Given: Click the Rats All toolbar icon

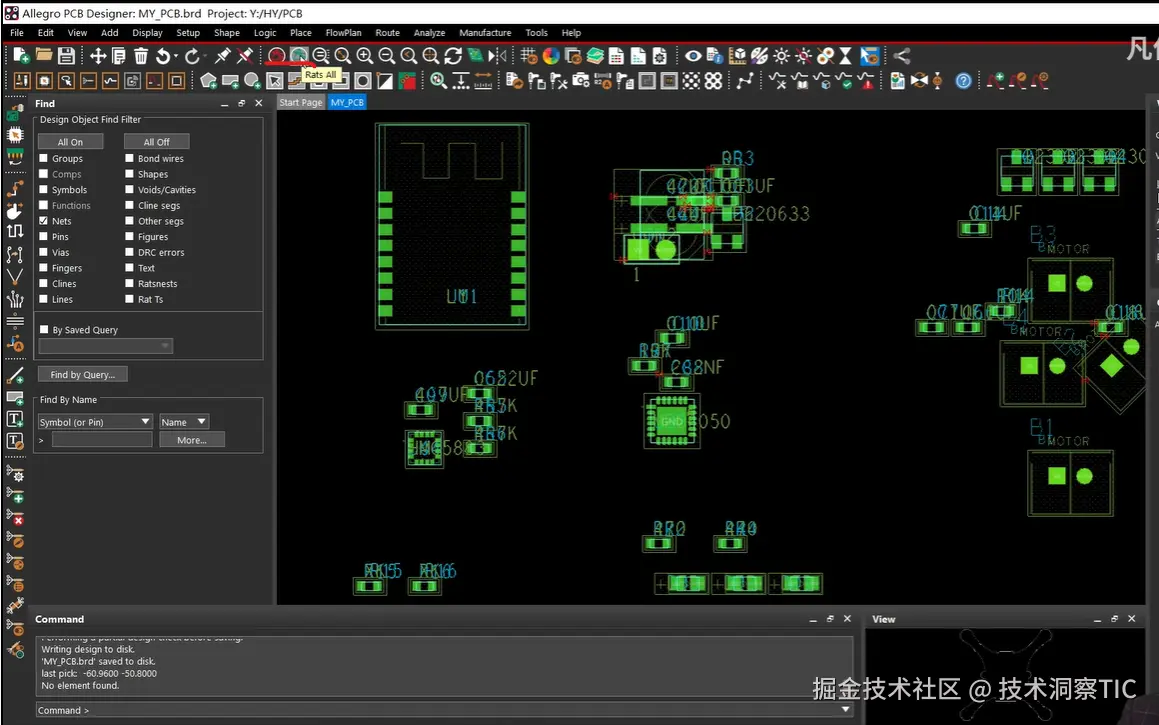Looking at the screenshot, I should [x=298, y=56].
